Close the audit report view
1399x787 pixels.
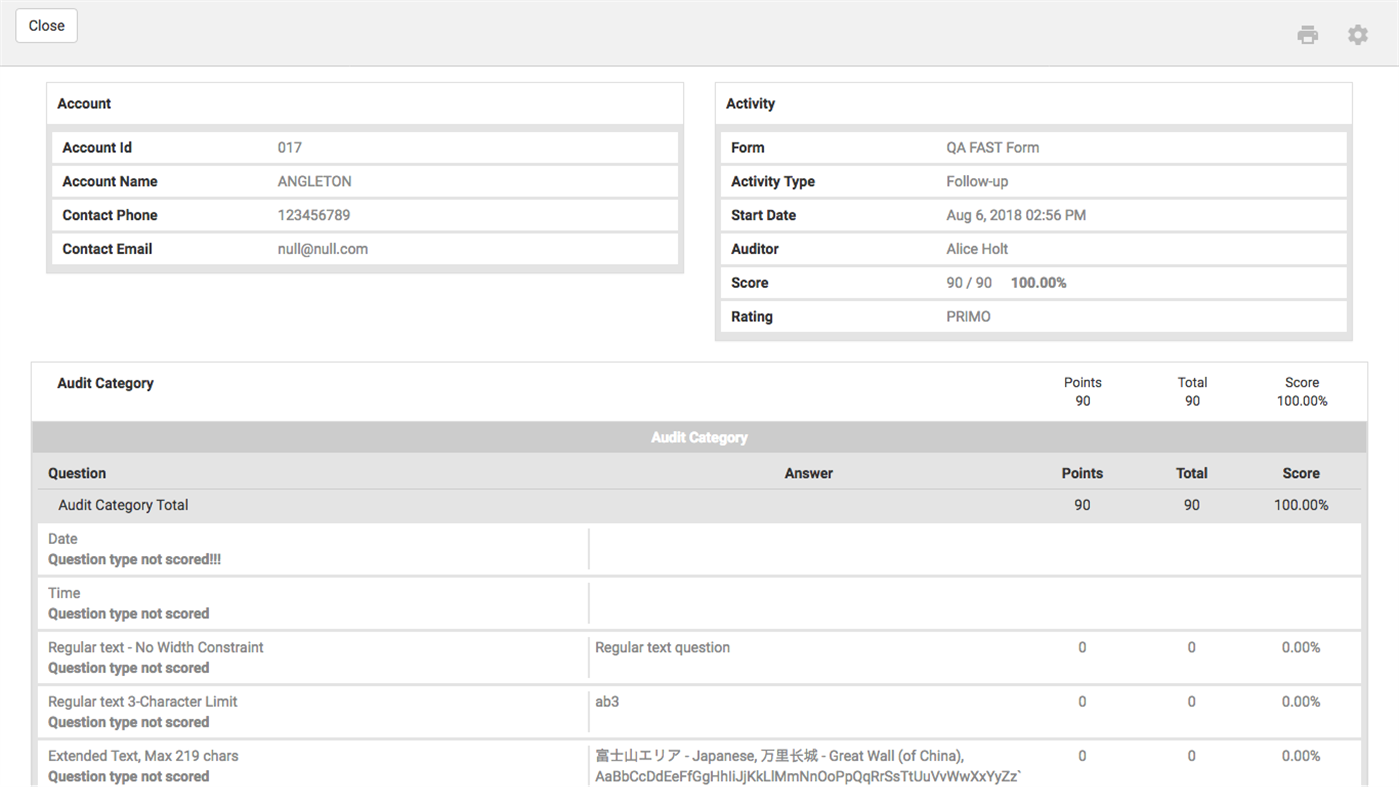46,25
